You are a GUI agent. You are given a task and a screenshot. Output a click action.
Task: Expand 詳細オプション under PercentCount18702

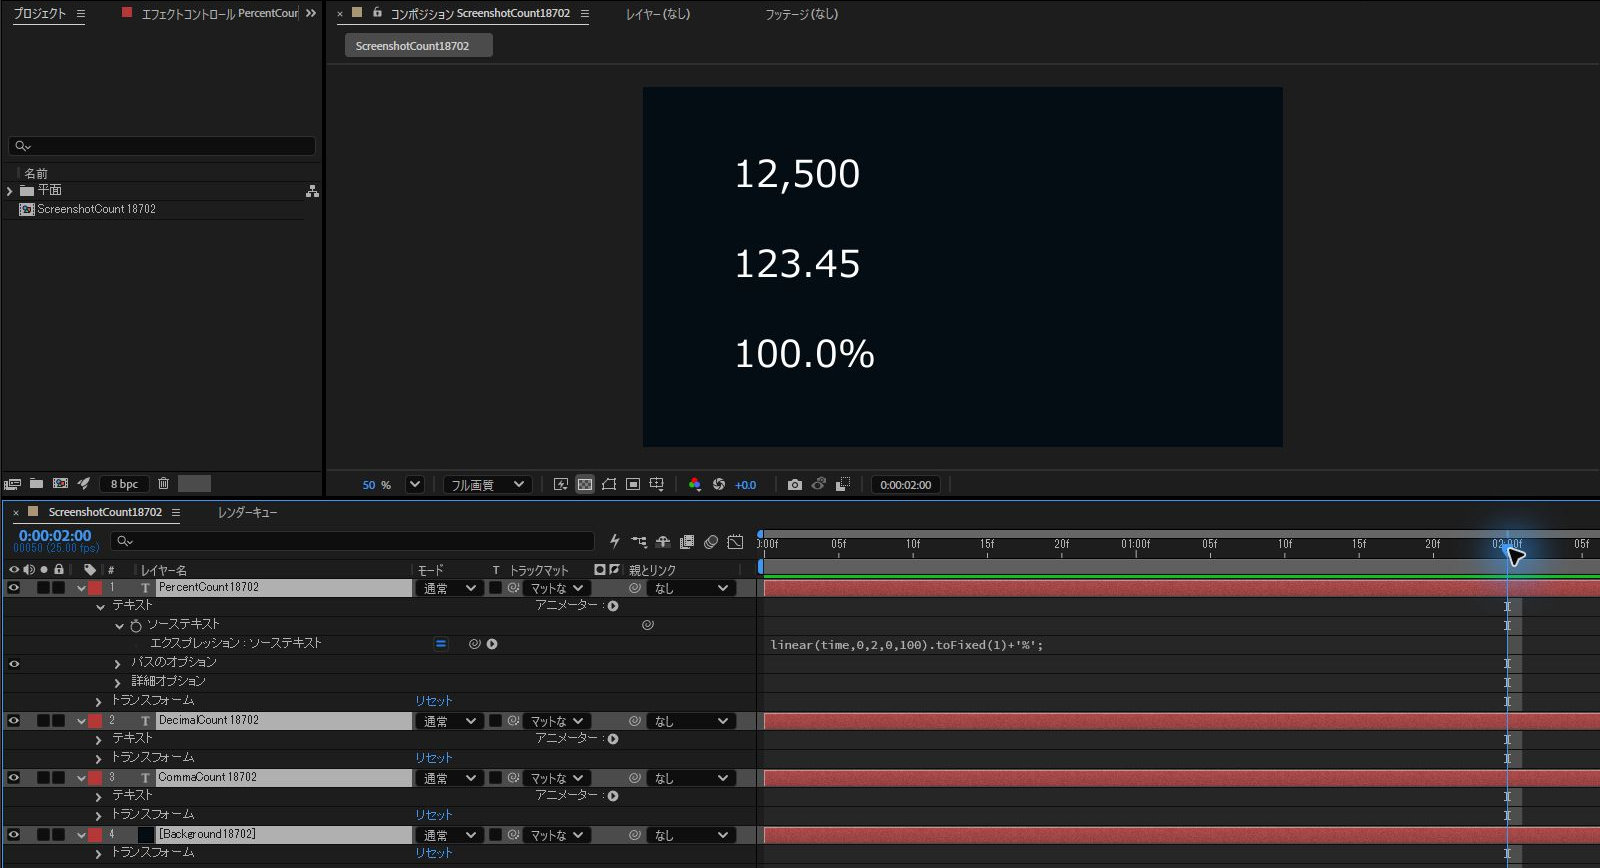[x=118, y=683]
